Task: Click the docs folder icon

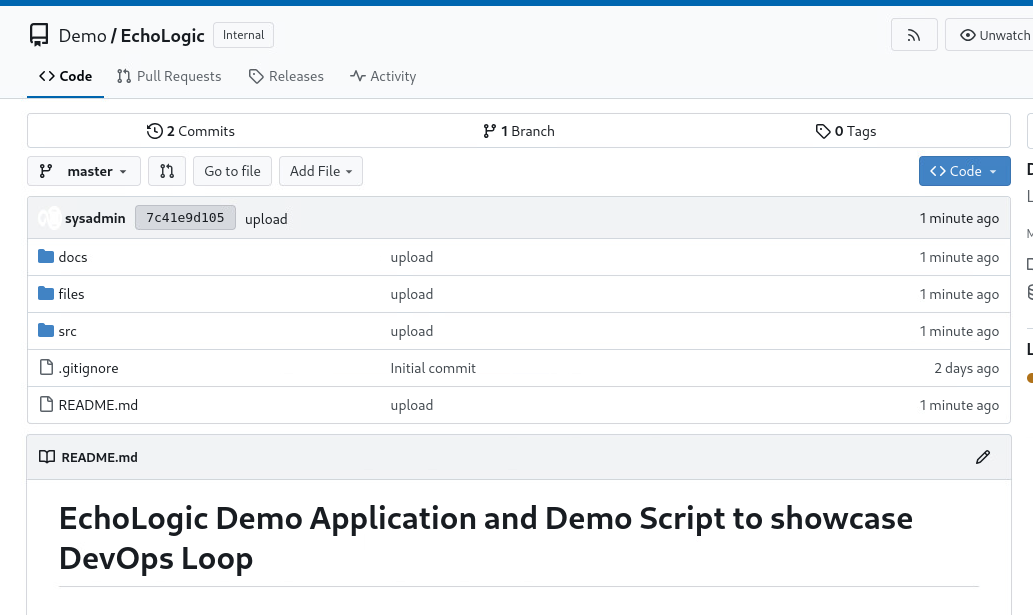Action: pyautogui.click(x=46, y=256)
